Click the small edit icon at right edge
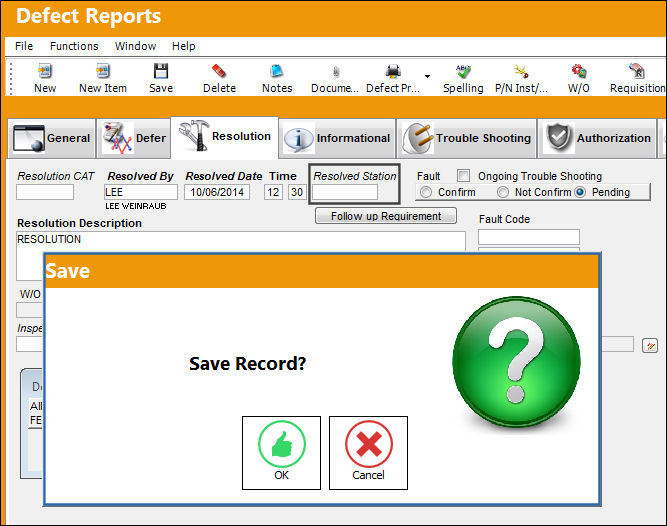667x526 pixels. click(x=650, y=346)
